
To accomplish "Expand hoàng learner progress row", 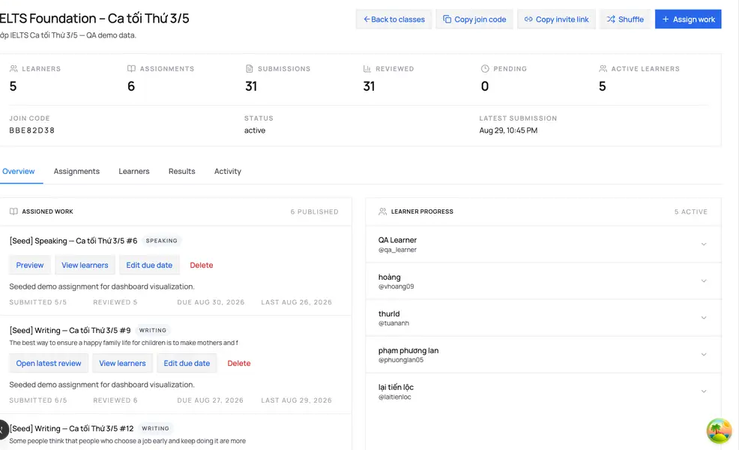I will pos(543,281).
